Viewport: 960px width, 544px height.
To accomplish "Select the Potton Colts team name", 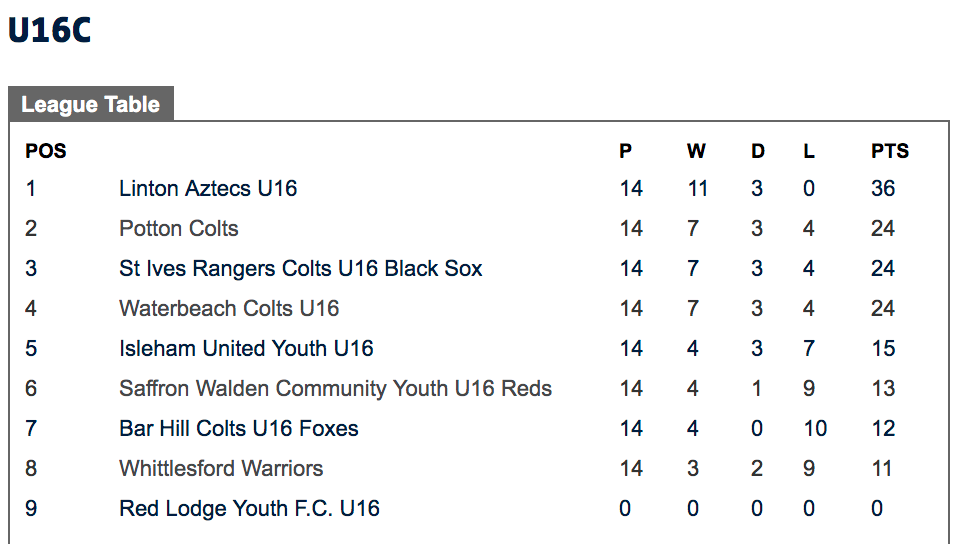I will click(x=179, y=228).
